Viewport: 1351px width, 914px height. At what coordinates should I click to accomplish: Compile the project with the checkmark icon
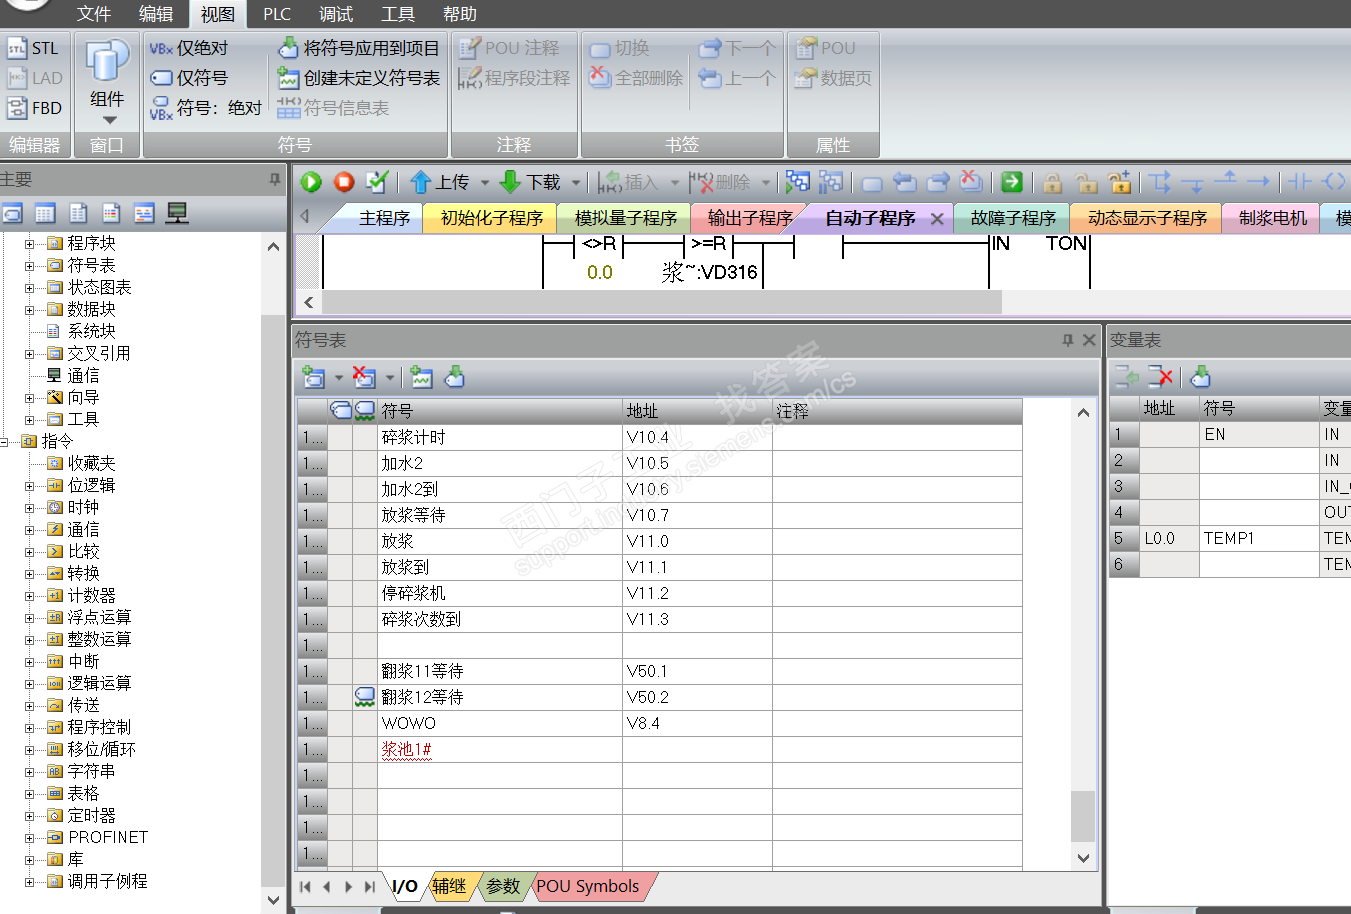coord(377,182)
